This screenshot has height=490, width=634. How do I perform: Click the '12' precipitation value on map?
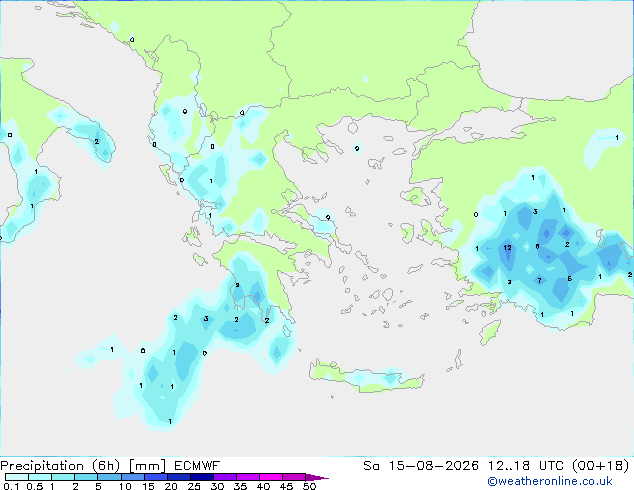click(x=507, y=247)
